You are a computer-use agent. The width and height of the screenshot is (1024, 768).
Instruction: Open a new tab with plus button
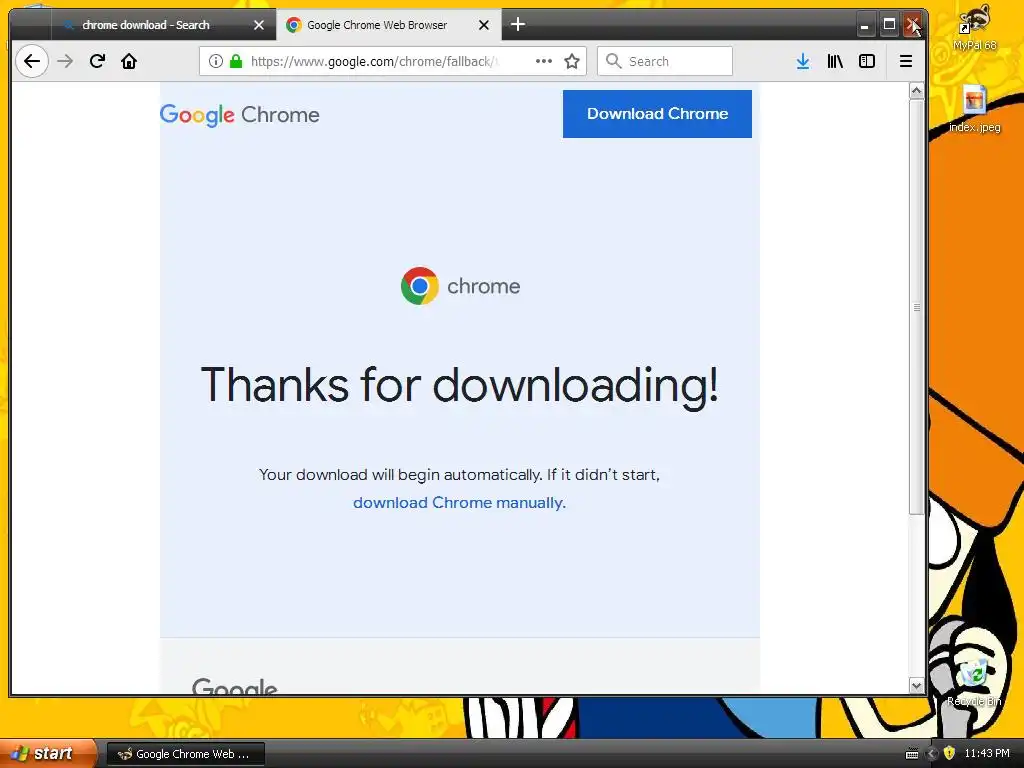click(517, 25)
